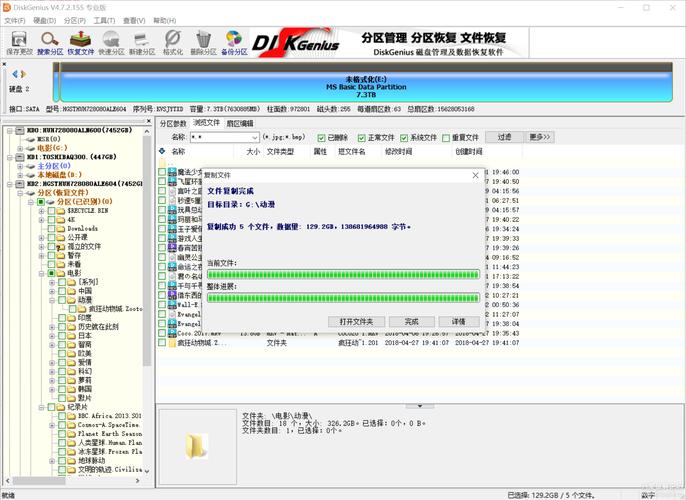Collapse the HD0 disk tree node
Screen dimensions: 686x500
(x=10, y=130)
